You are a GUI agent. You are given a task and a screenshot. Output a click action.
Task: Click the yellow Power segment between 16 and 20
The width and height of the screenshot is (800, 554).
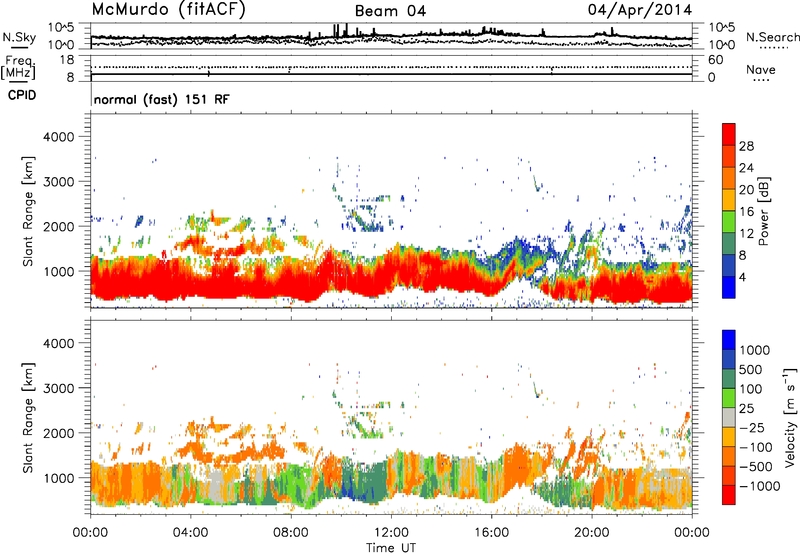pyautogui.click(x=729, y=199)
